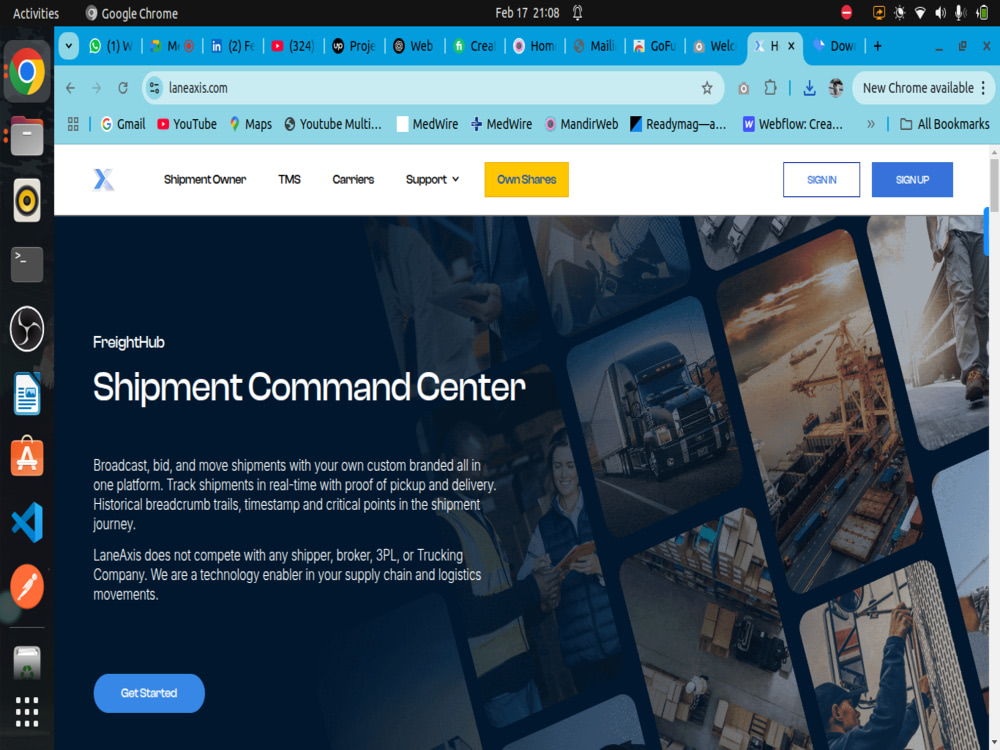Open the Webflow: Crea... bookmark

tap(793, 124)
